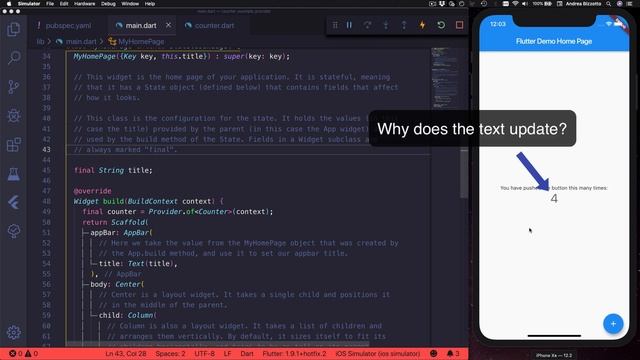
Task: Click the editor minimap
Action: pos(445,78)
